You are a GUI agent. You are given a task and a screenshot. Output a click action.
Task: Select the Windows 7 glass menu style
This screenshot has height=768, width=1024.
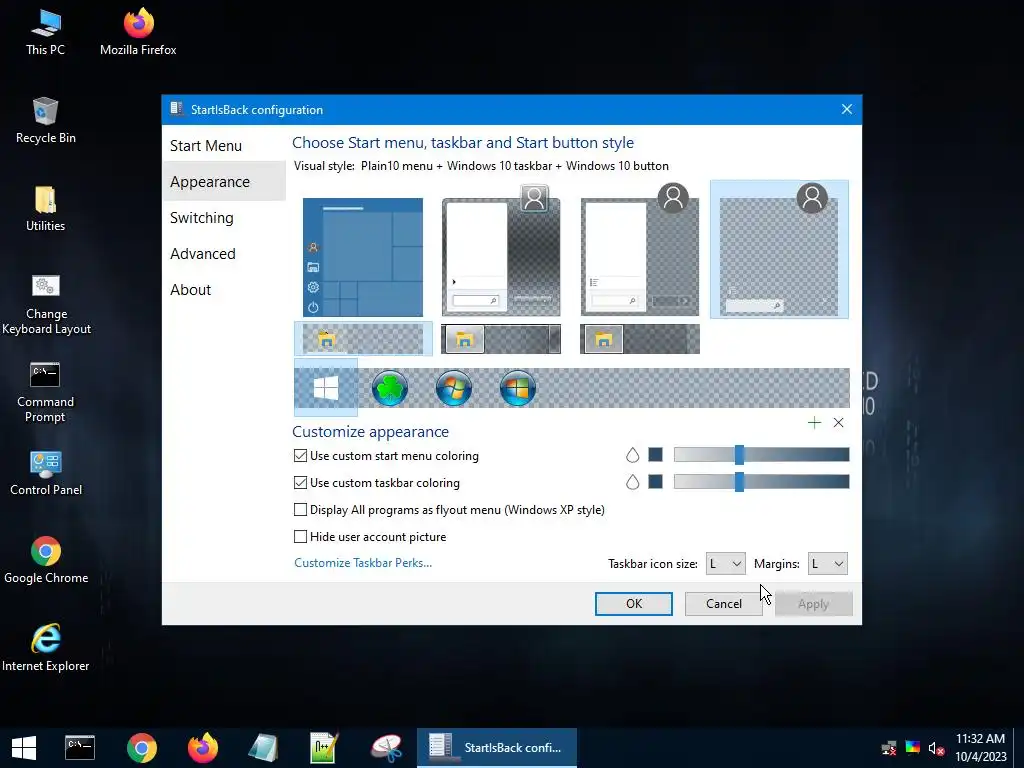(501, 251)
